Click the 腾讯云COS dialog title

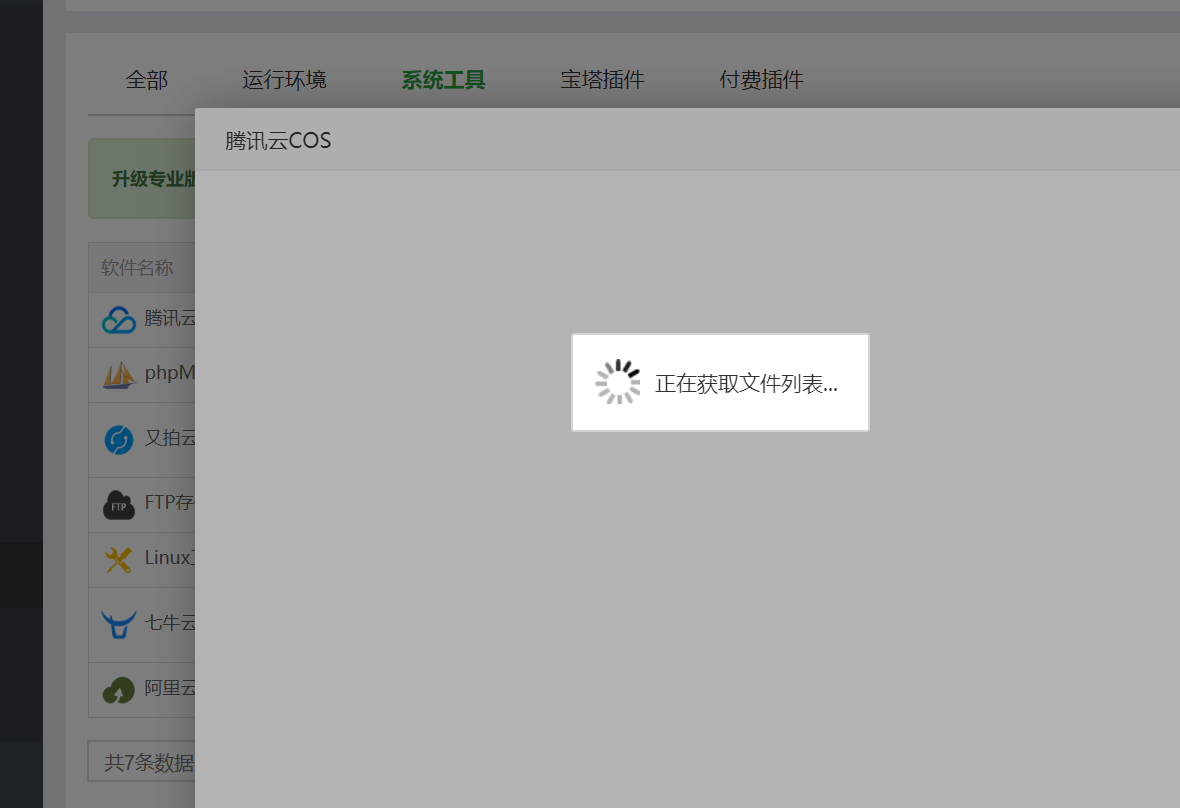[278, 141]
